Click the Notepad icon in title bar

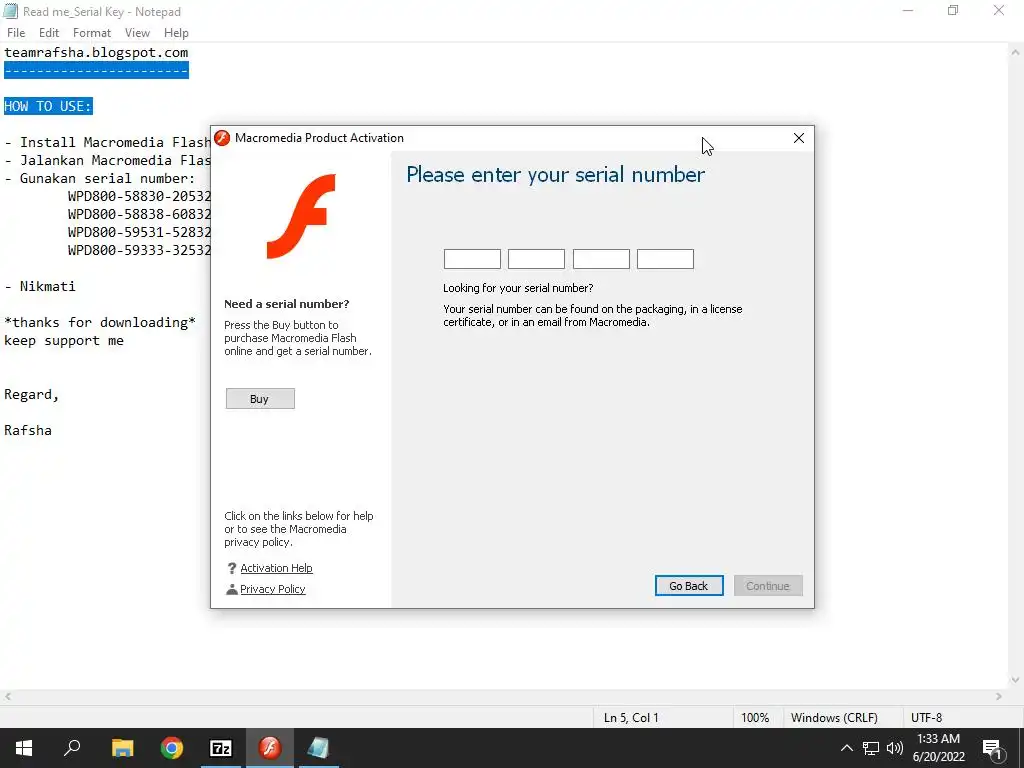[10, 11]
